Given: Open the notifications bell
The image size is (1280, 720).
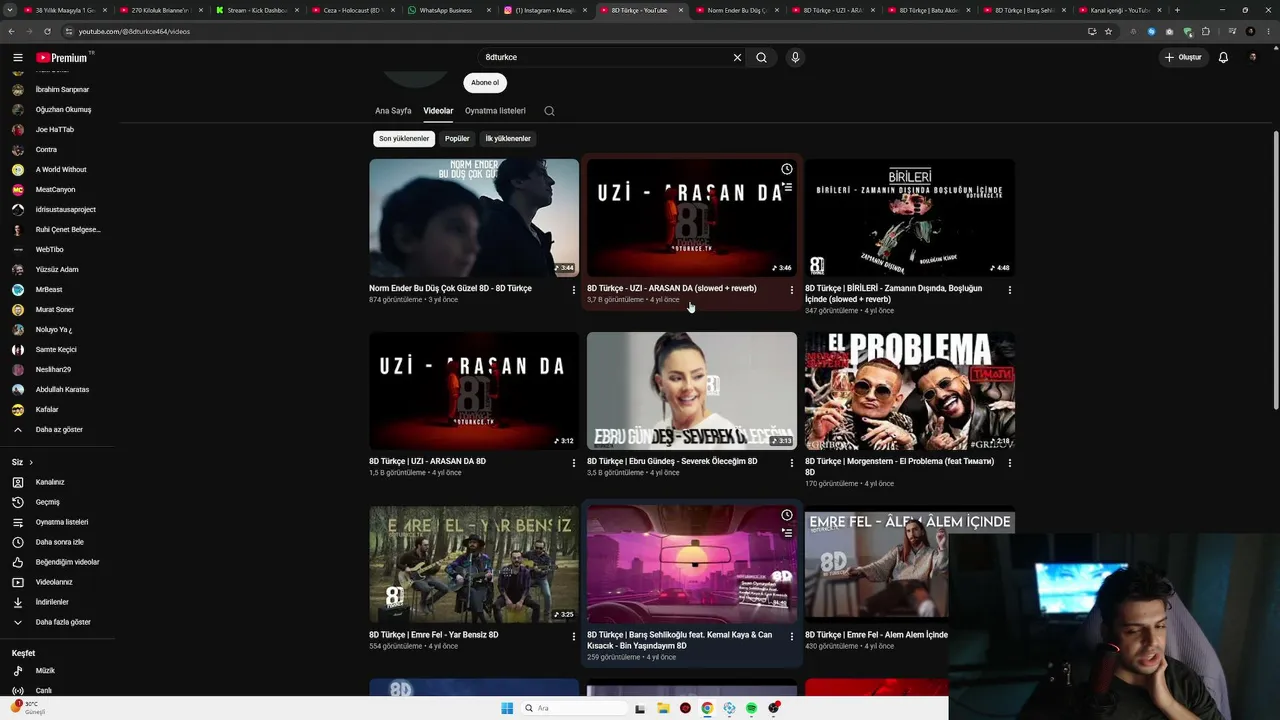Looking at the screenshot, I should pyautogui.click(x=1223, y=57).
